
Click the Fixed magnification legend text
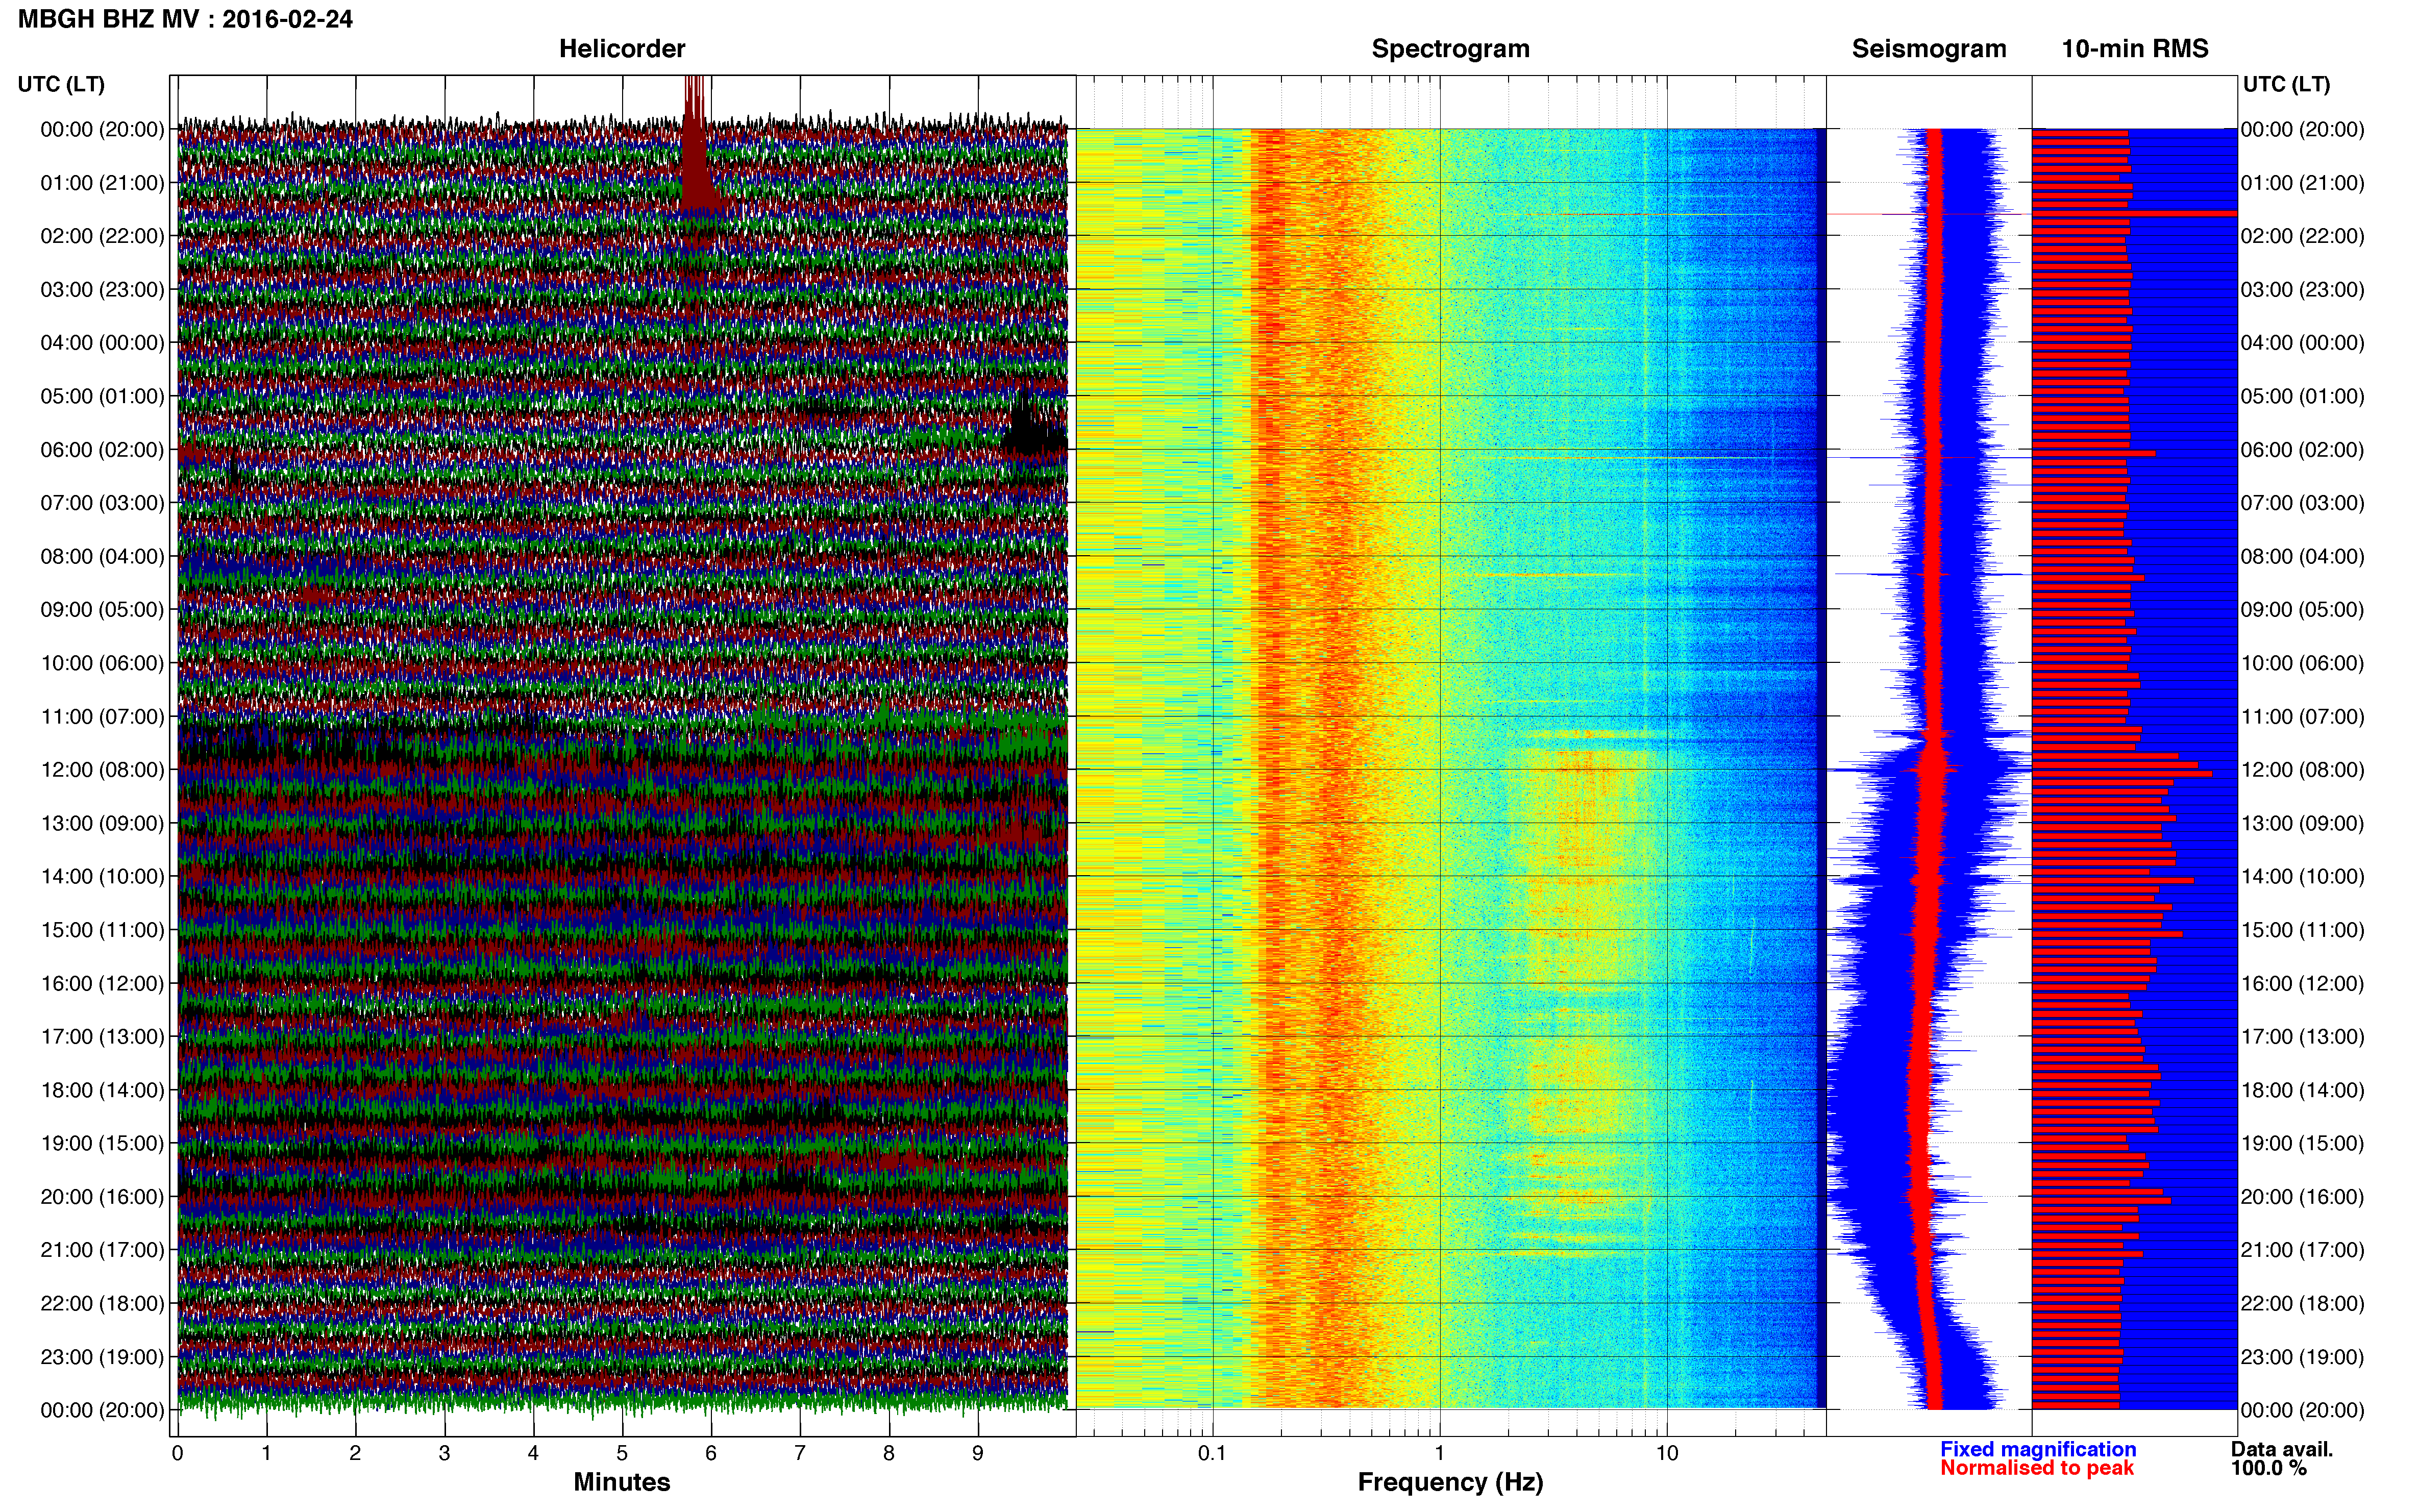(x=2038, y=1449)
